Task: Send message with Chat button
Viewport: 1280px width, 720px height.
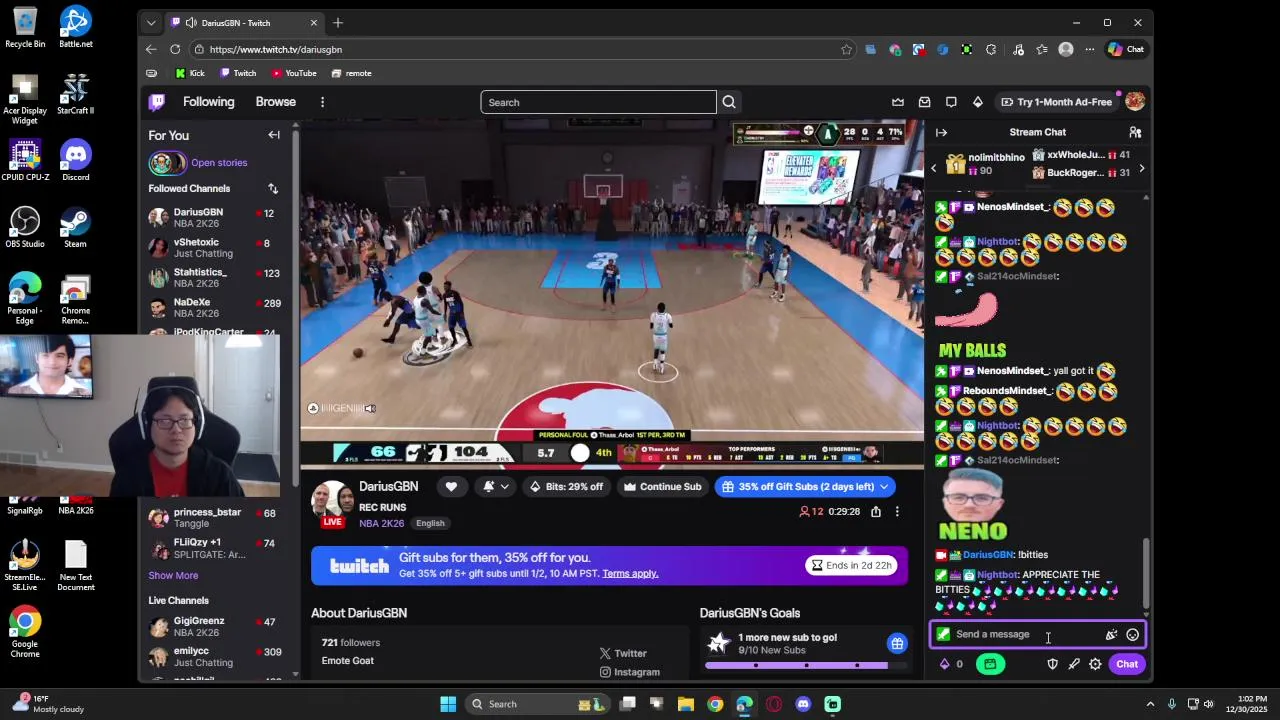Action: (1127, 664)
